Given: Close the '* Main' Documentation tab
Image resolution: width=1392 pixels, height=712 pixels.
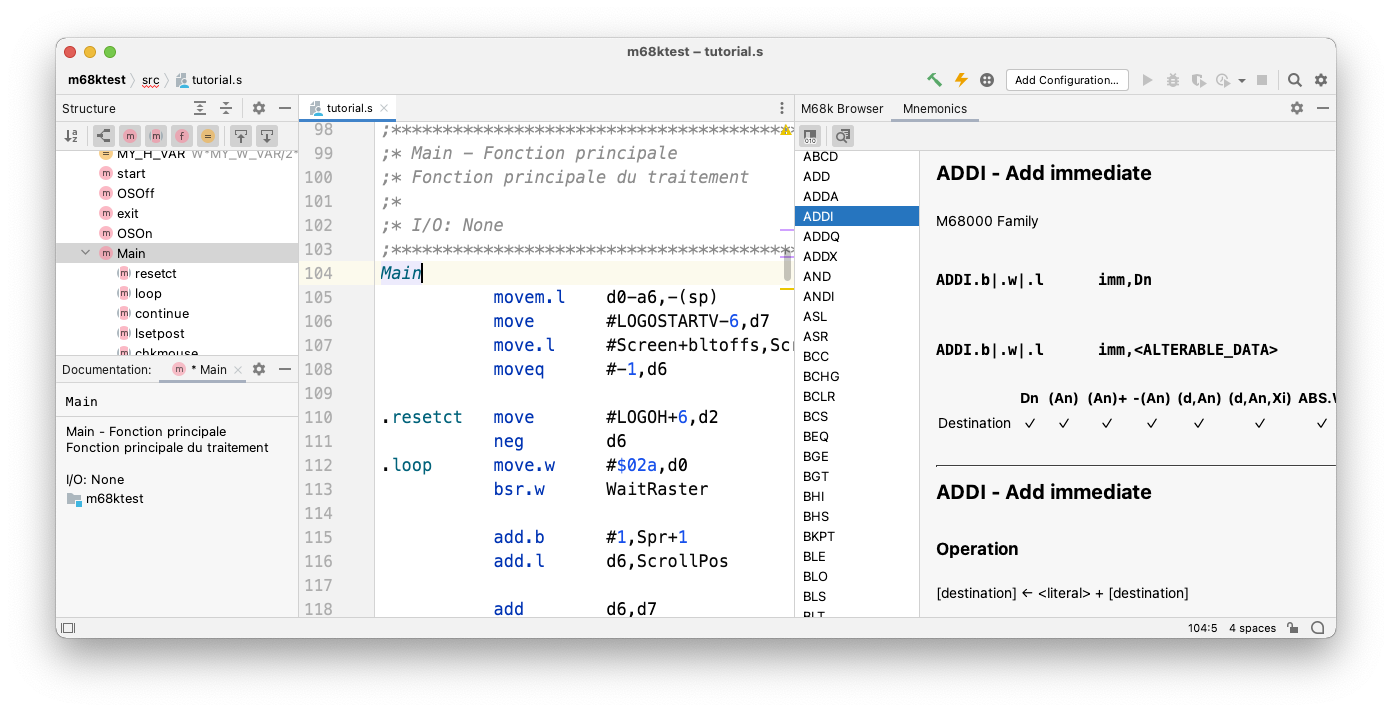Looking at the screenshot, I should [x=238, y=370].
